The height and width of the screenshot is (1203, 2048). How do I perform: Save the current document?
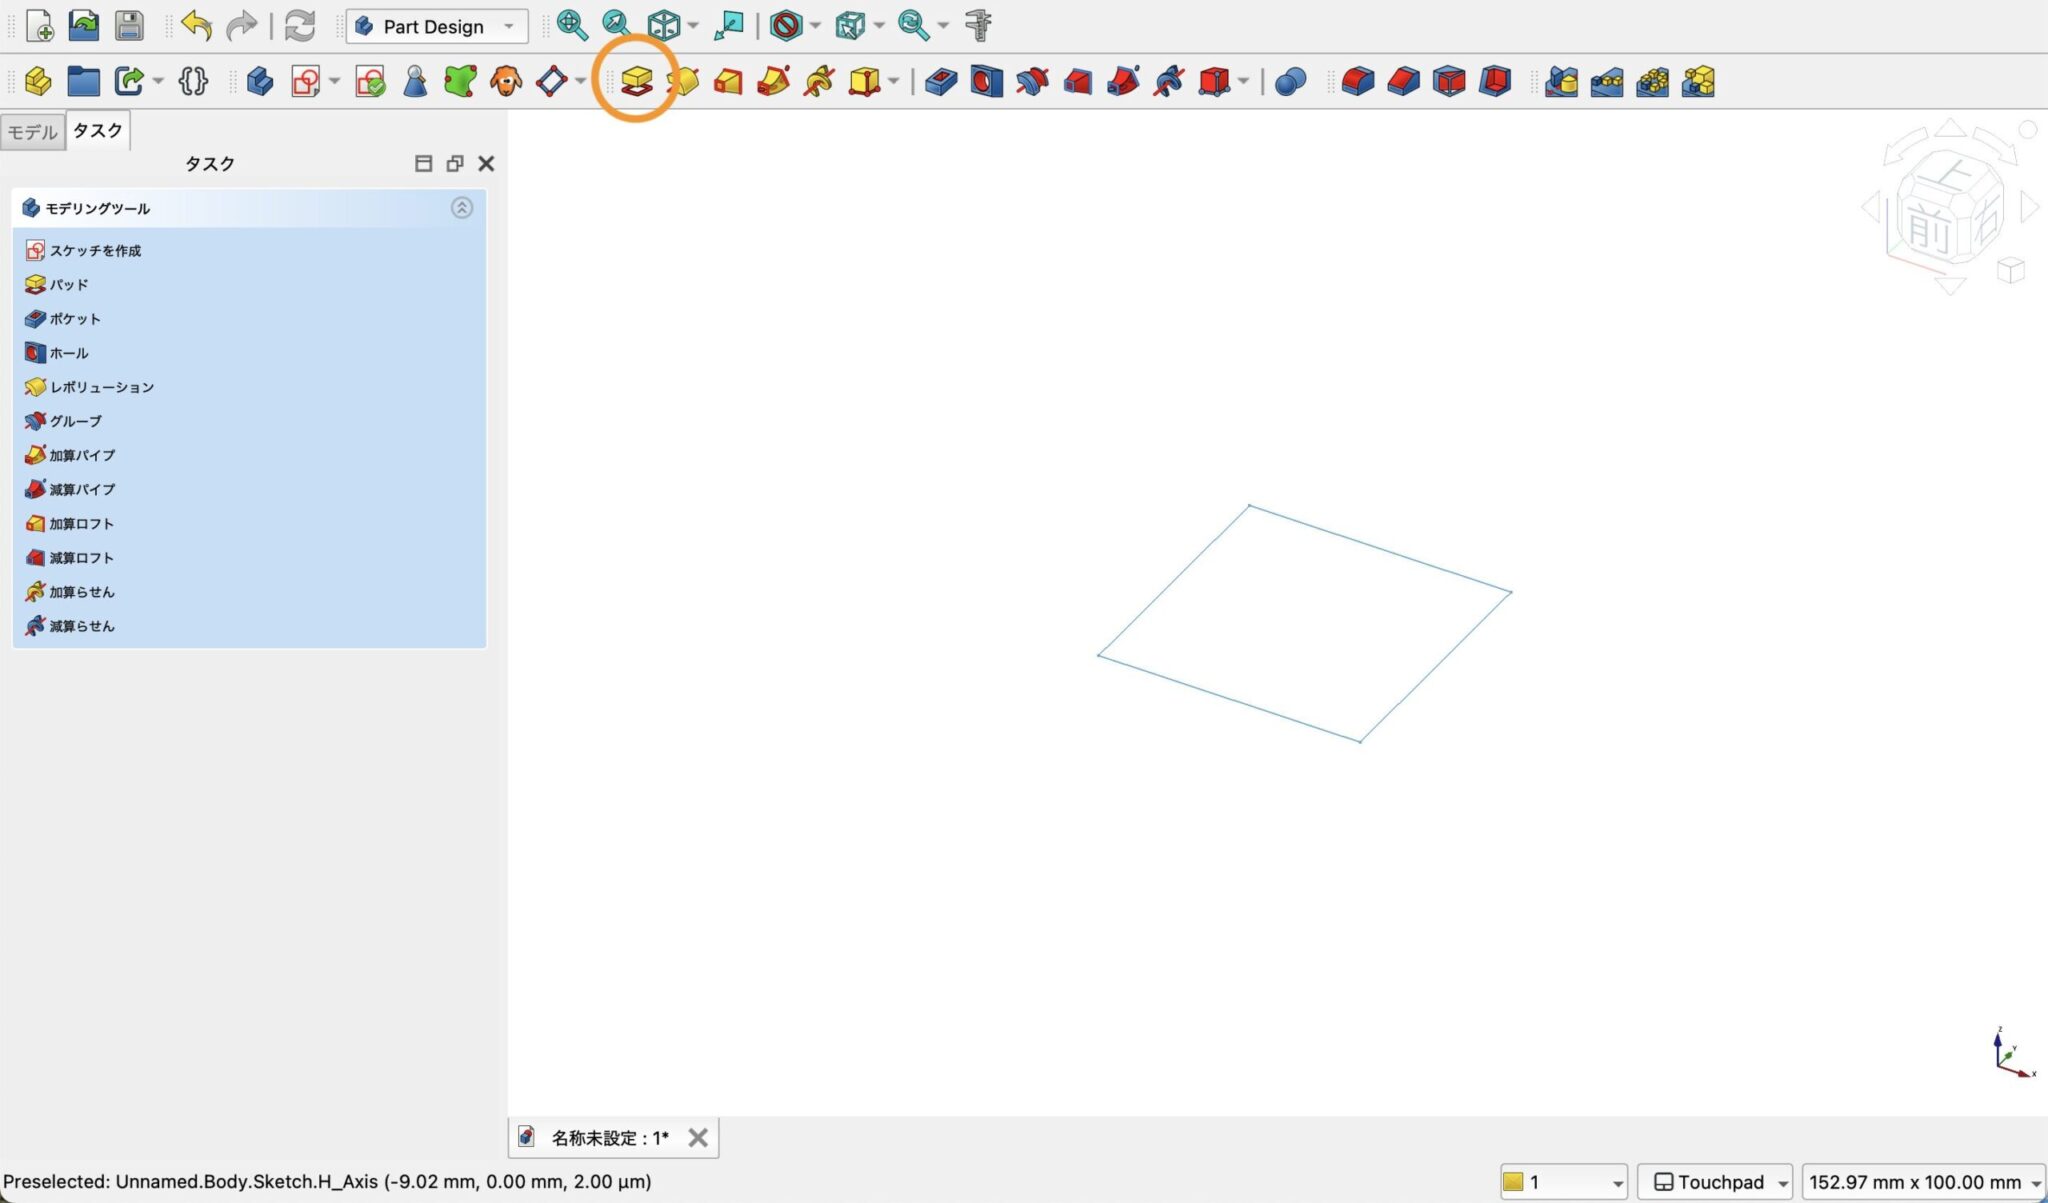129,26
